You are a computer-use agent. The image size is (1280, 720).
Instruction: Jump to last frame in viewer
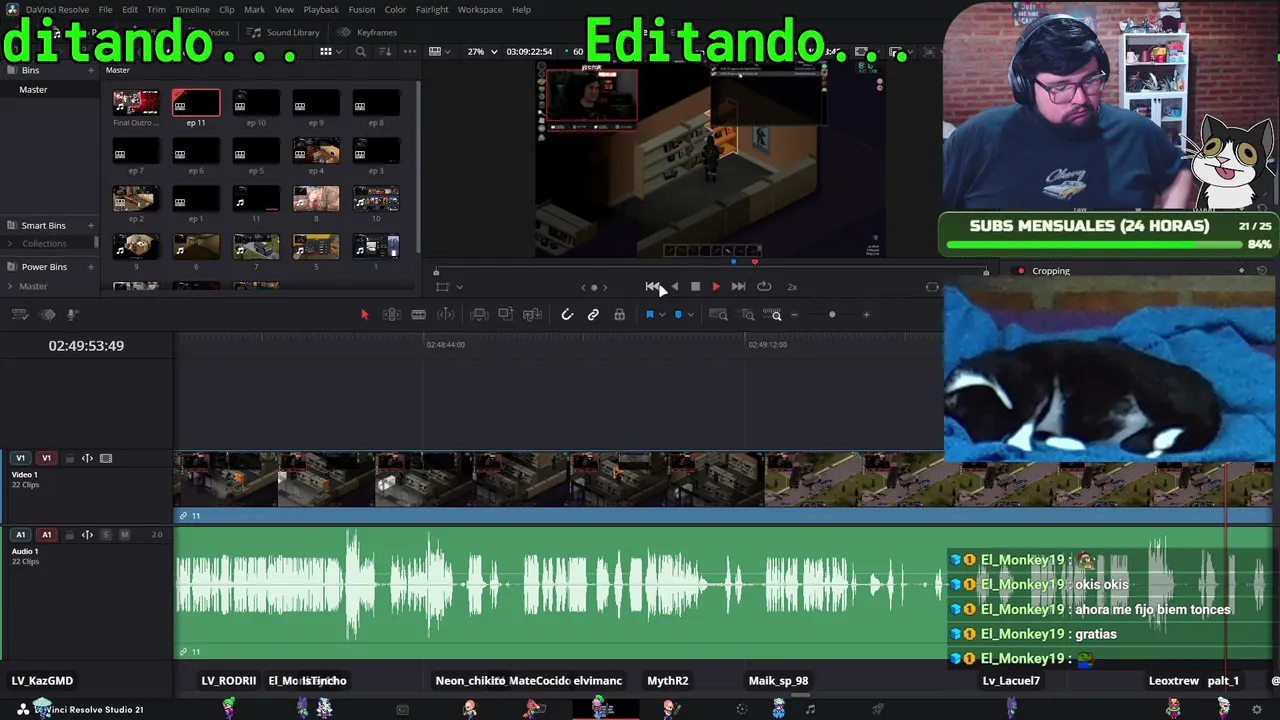(x=738, y=287)
